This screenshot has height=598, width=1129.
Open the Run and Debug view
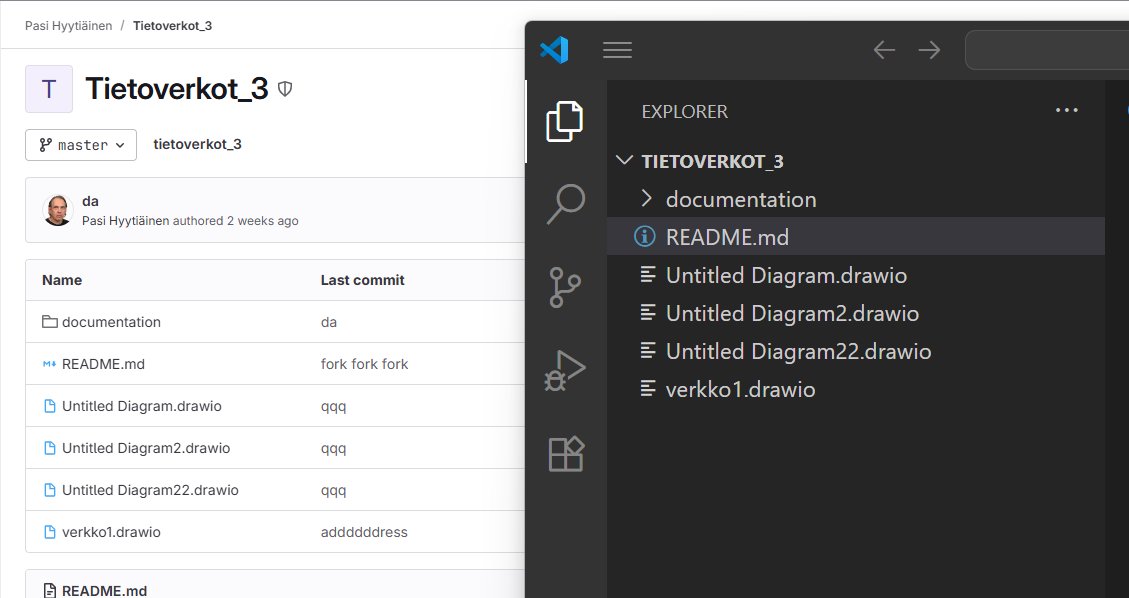pos(565,370)
